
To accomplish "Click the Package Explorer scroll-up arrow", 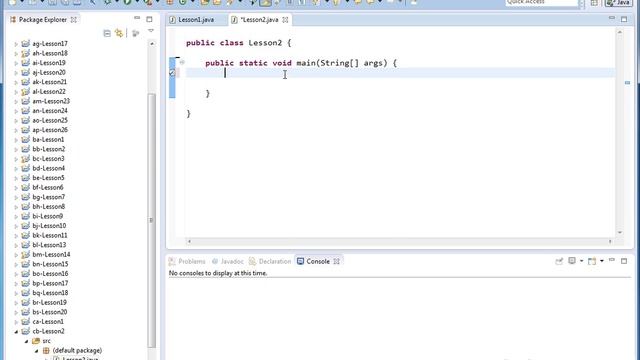I will 152,43.
